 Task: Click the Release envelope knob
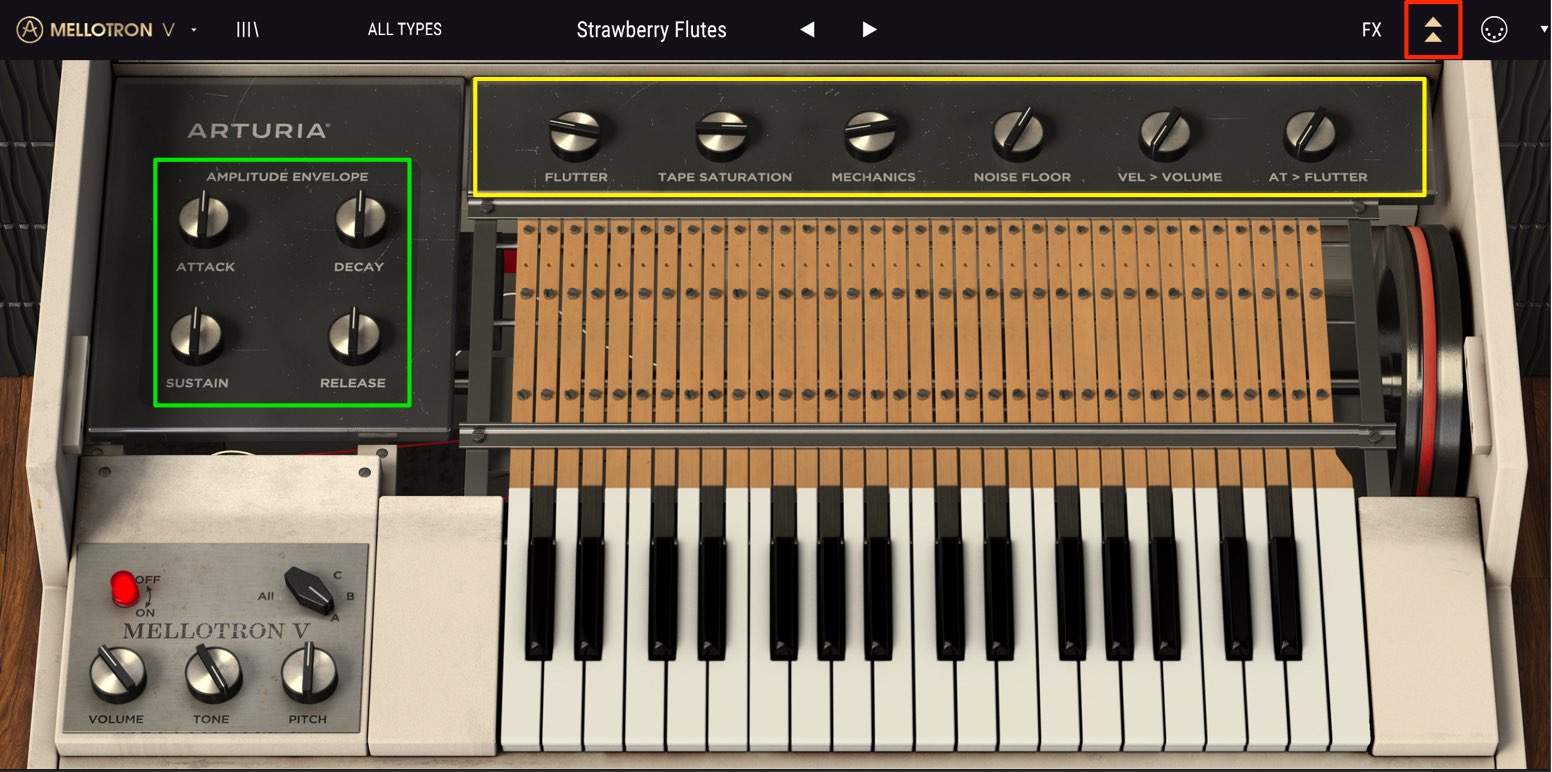[x=355, y=337]
